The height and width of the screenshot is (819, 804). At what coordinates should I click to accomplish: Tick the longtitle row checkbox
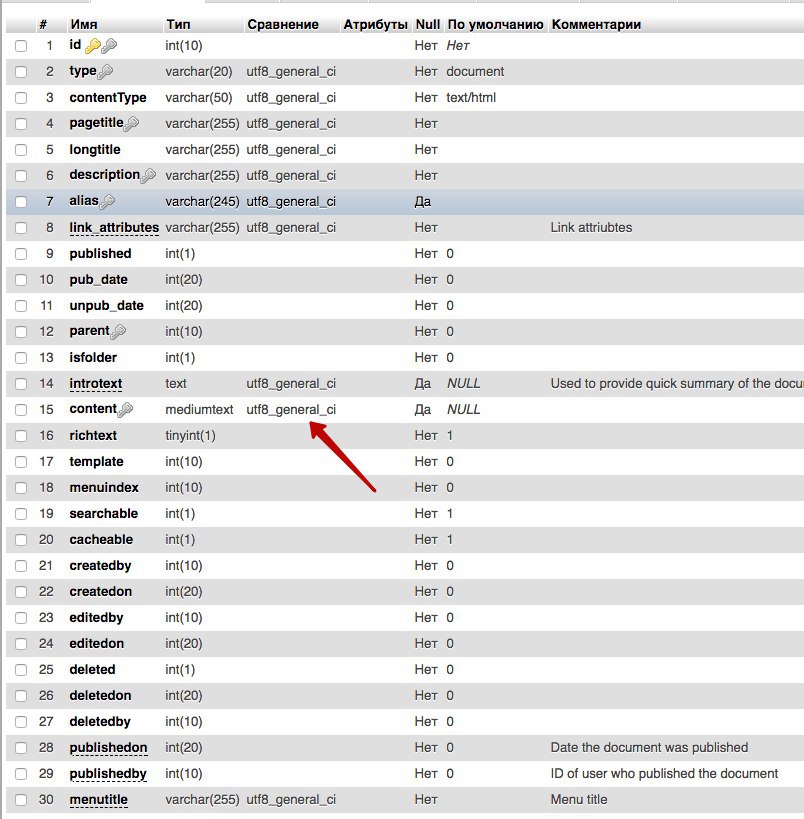tap(21, 150)
